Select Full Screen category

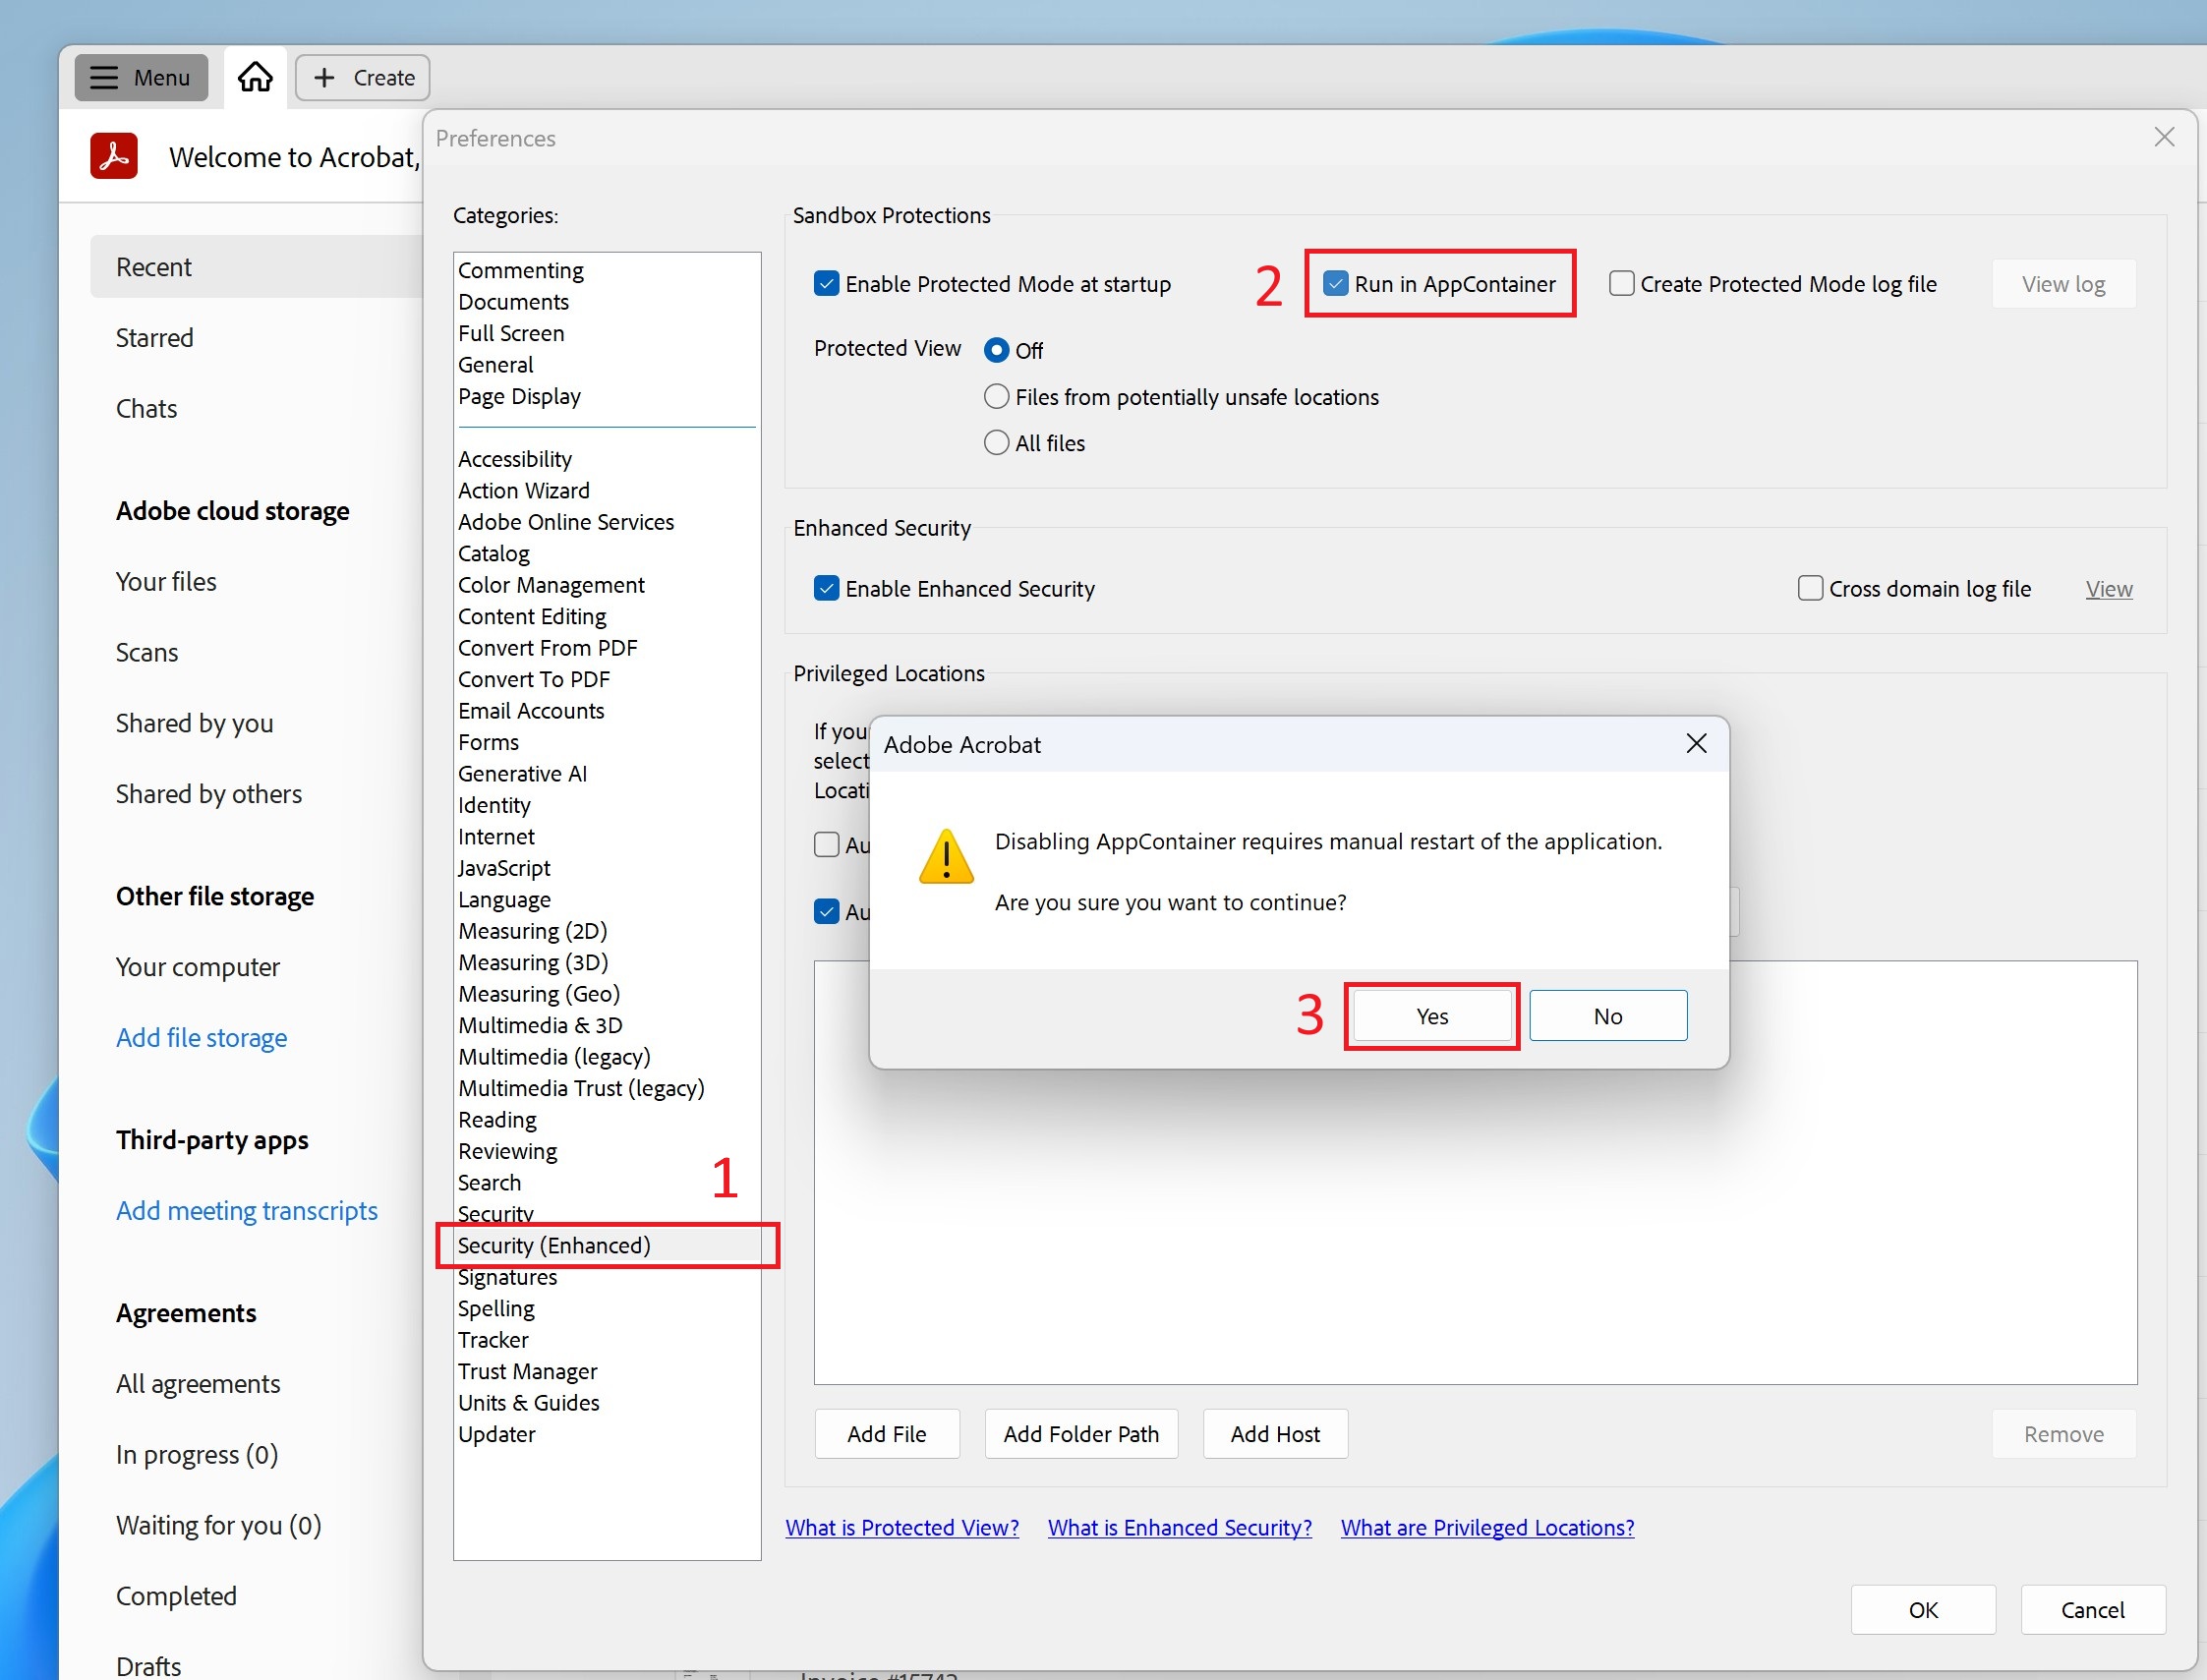click(x=606, y=333)
